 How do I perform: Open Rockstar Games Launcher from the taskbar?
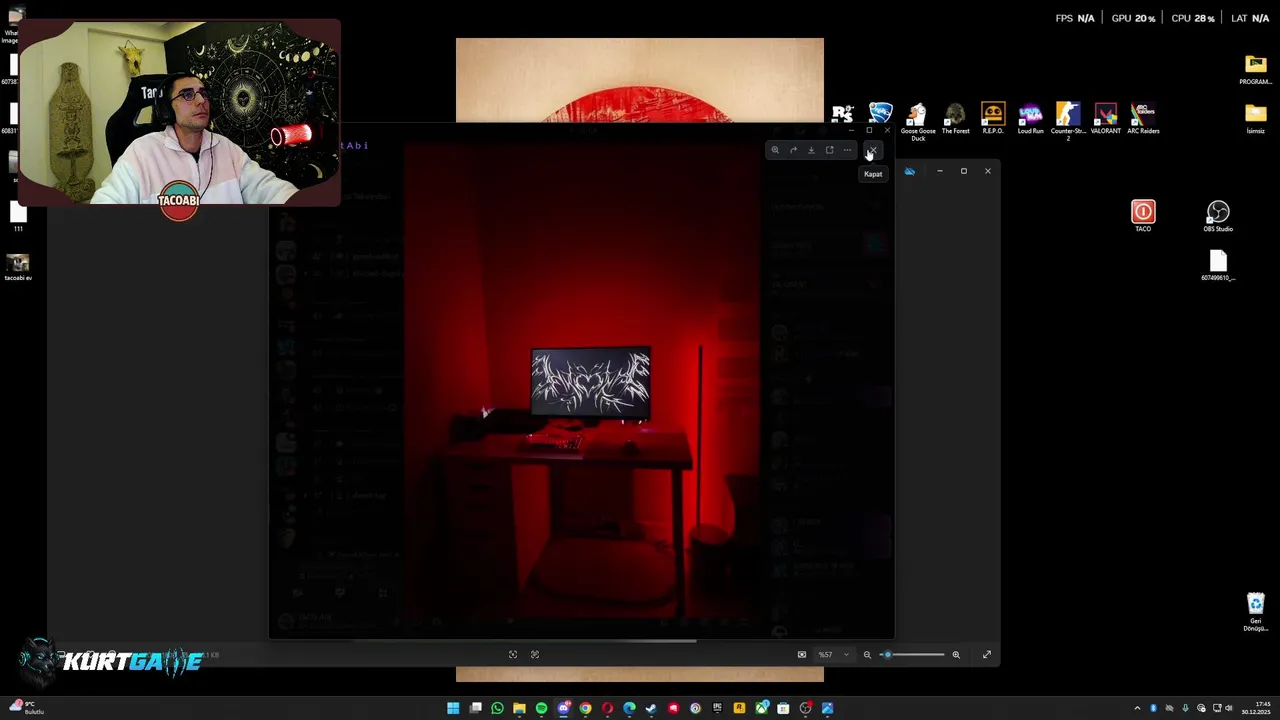739,708
